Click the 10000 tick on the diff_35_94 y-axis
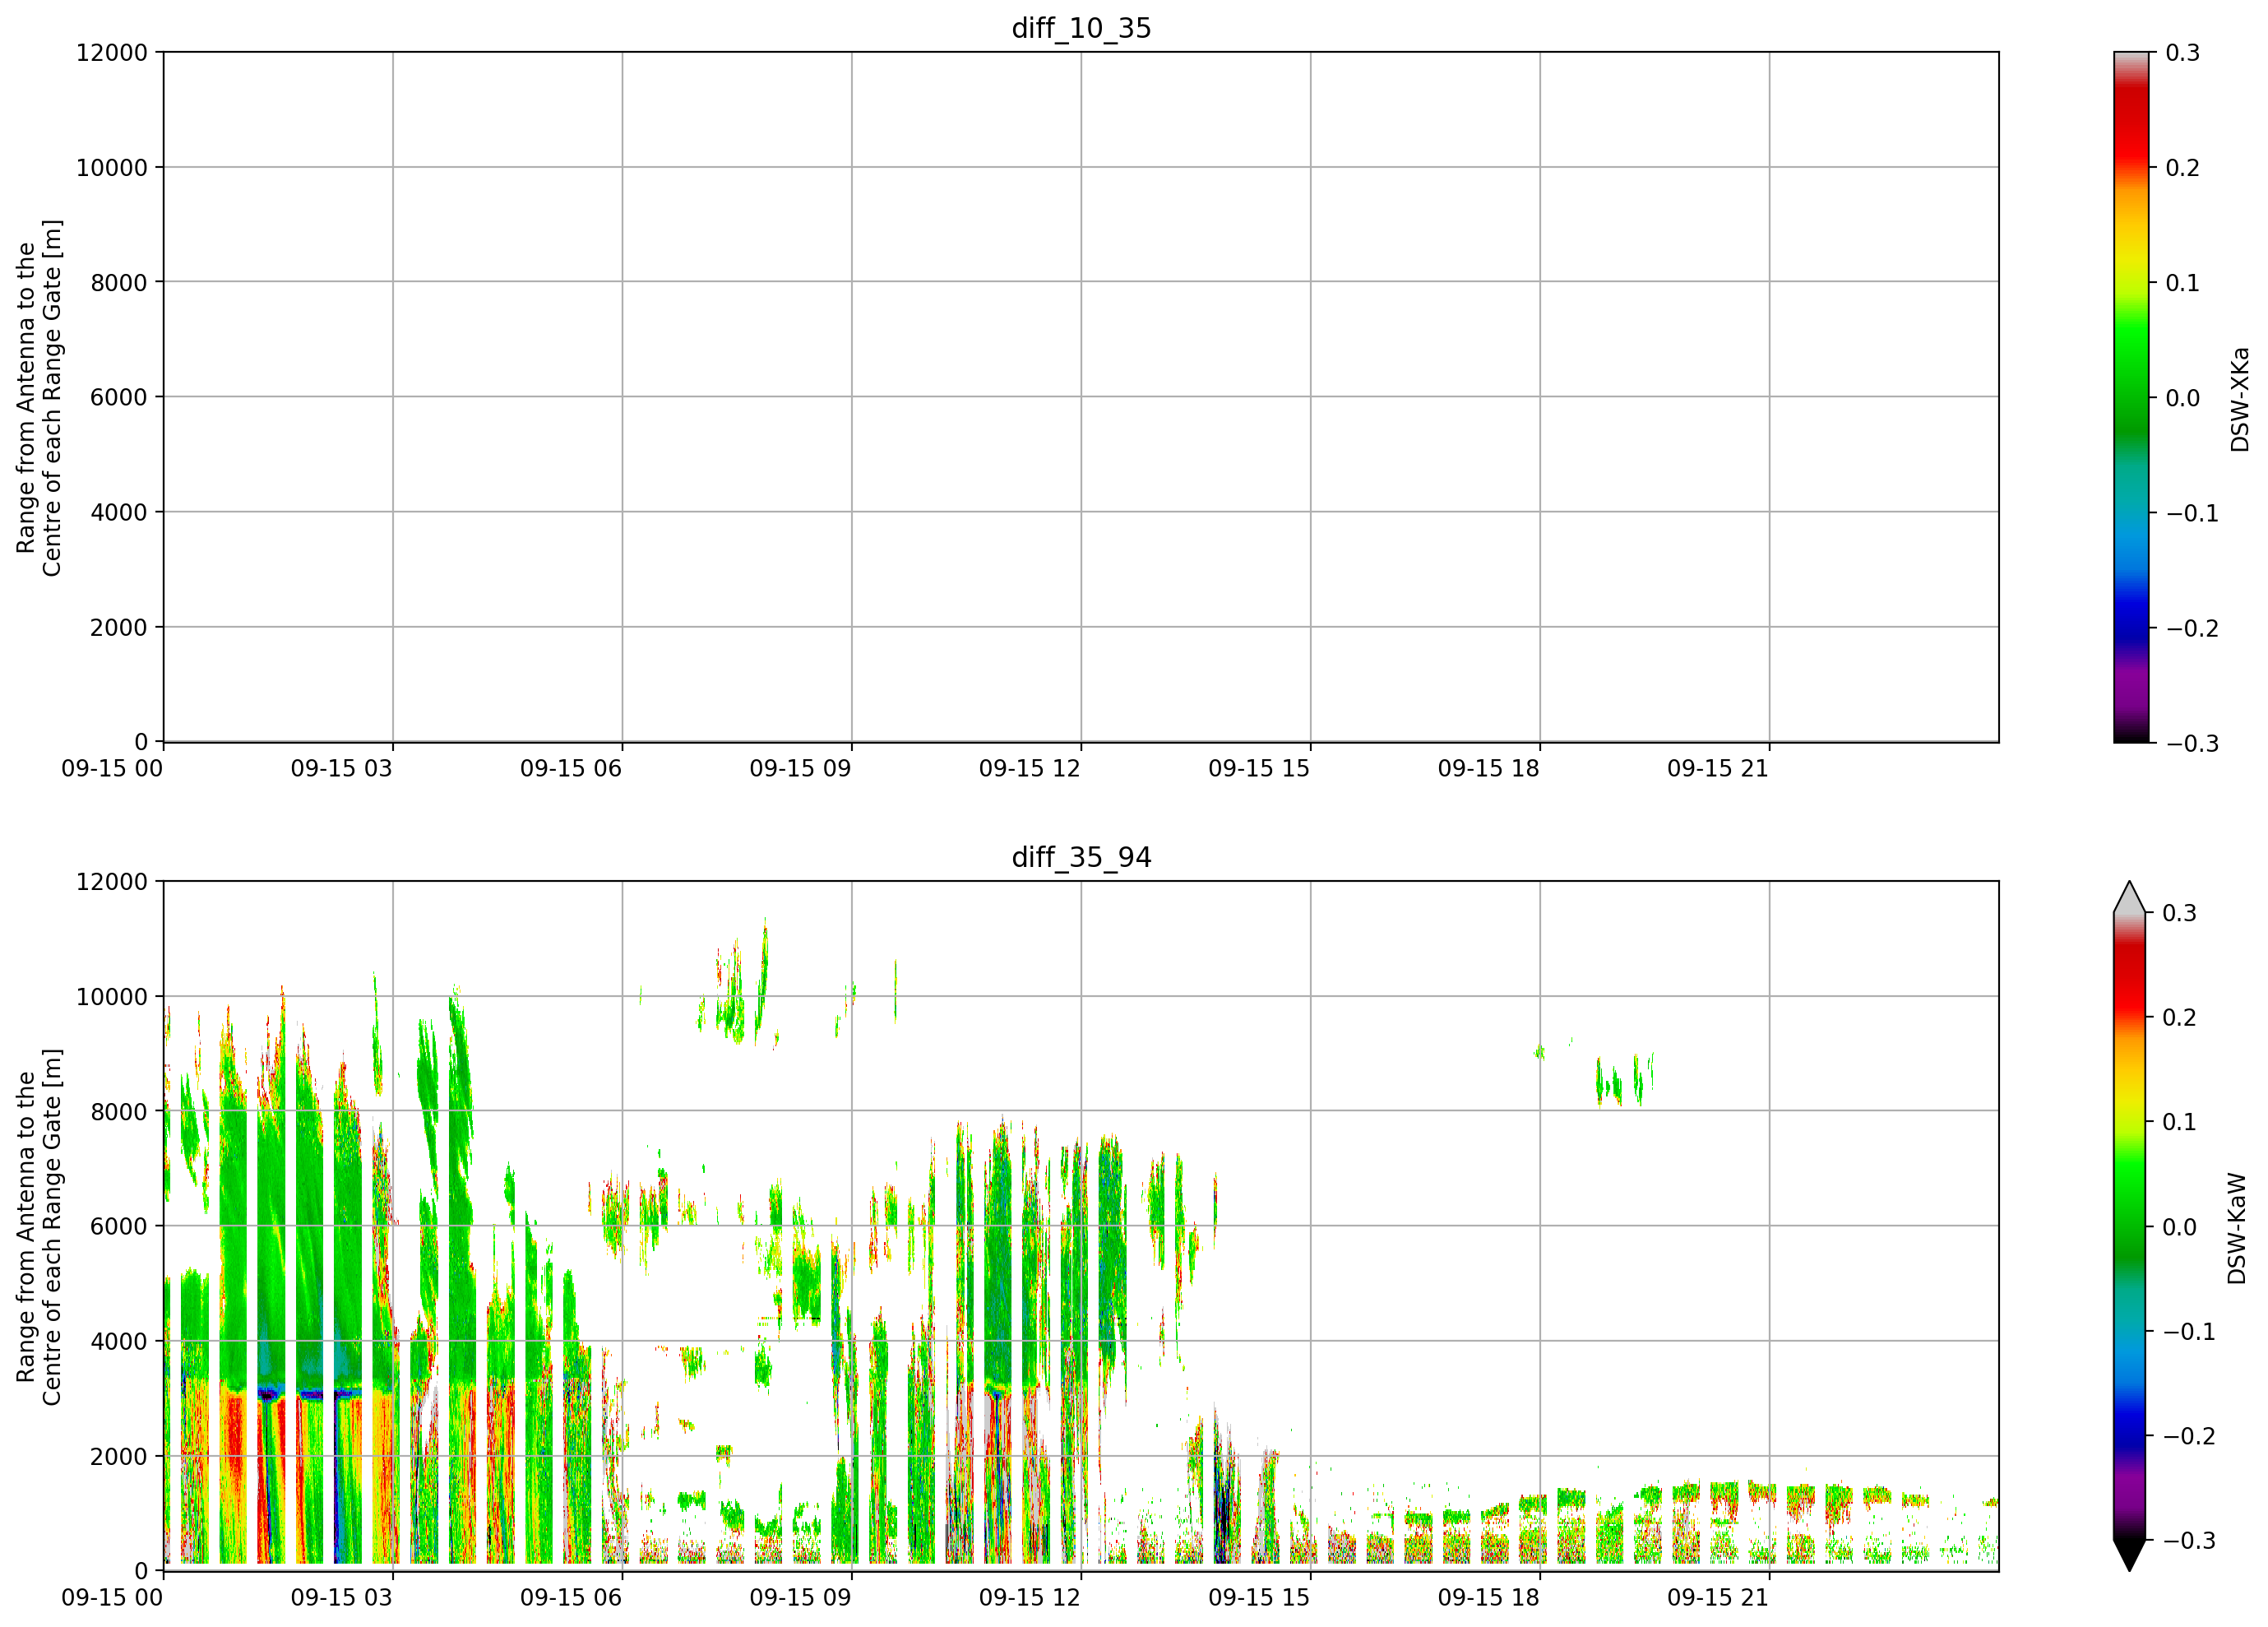2268x1627 pixels. (x=112, y=996)
